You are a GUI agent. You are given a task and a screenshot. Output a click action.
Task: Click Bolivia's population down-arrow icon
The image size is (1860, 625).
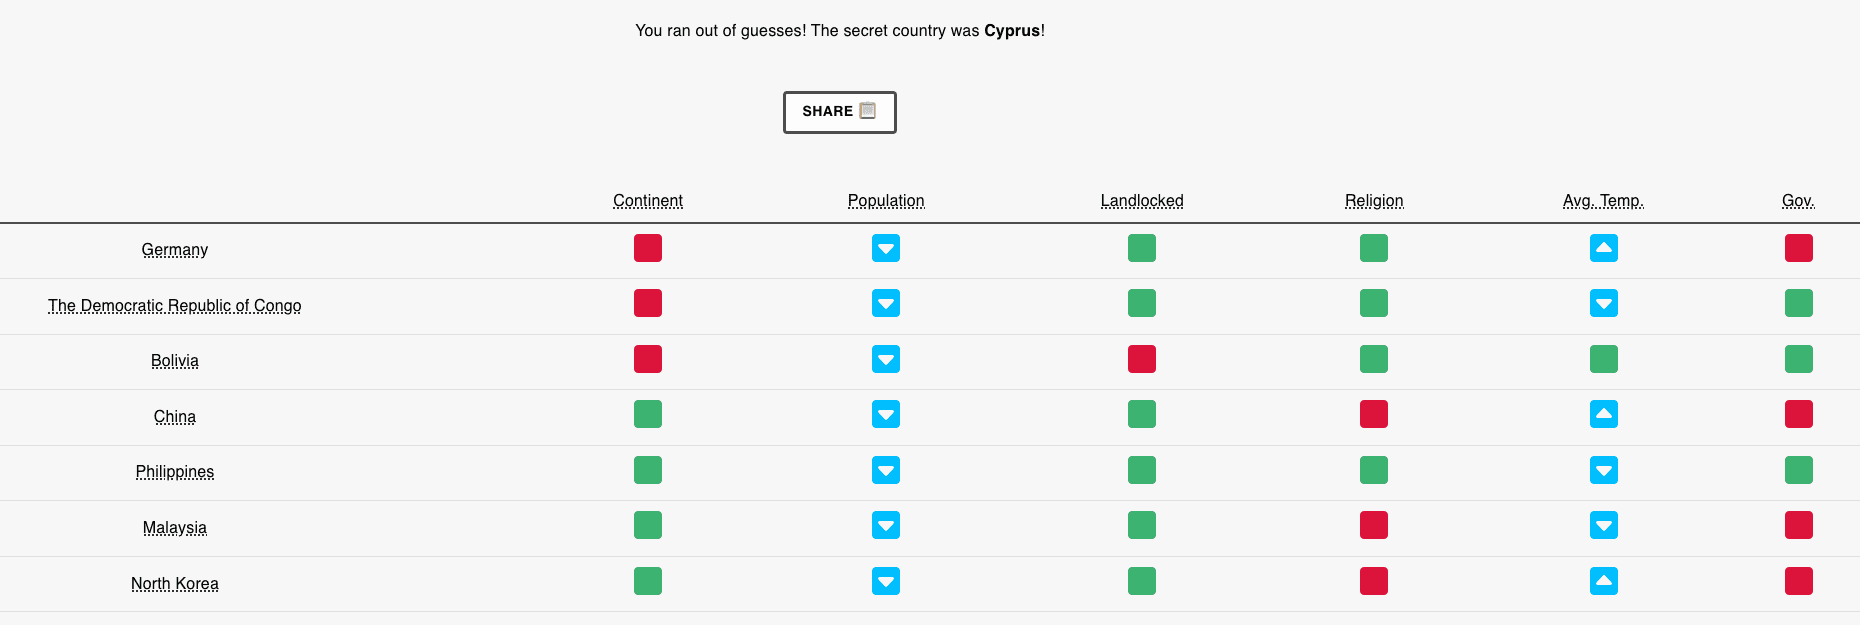(886, 359)
